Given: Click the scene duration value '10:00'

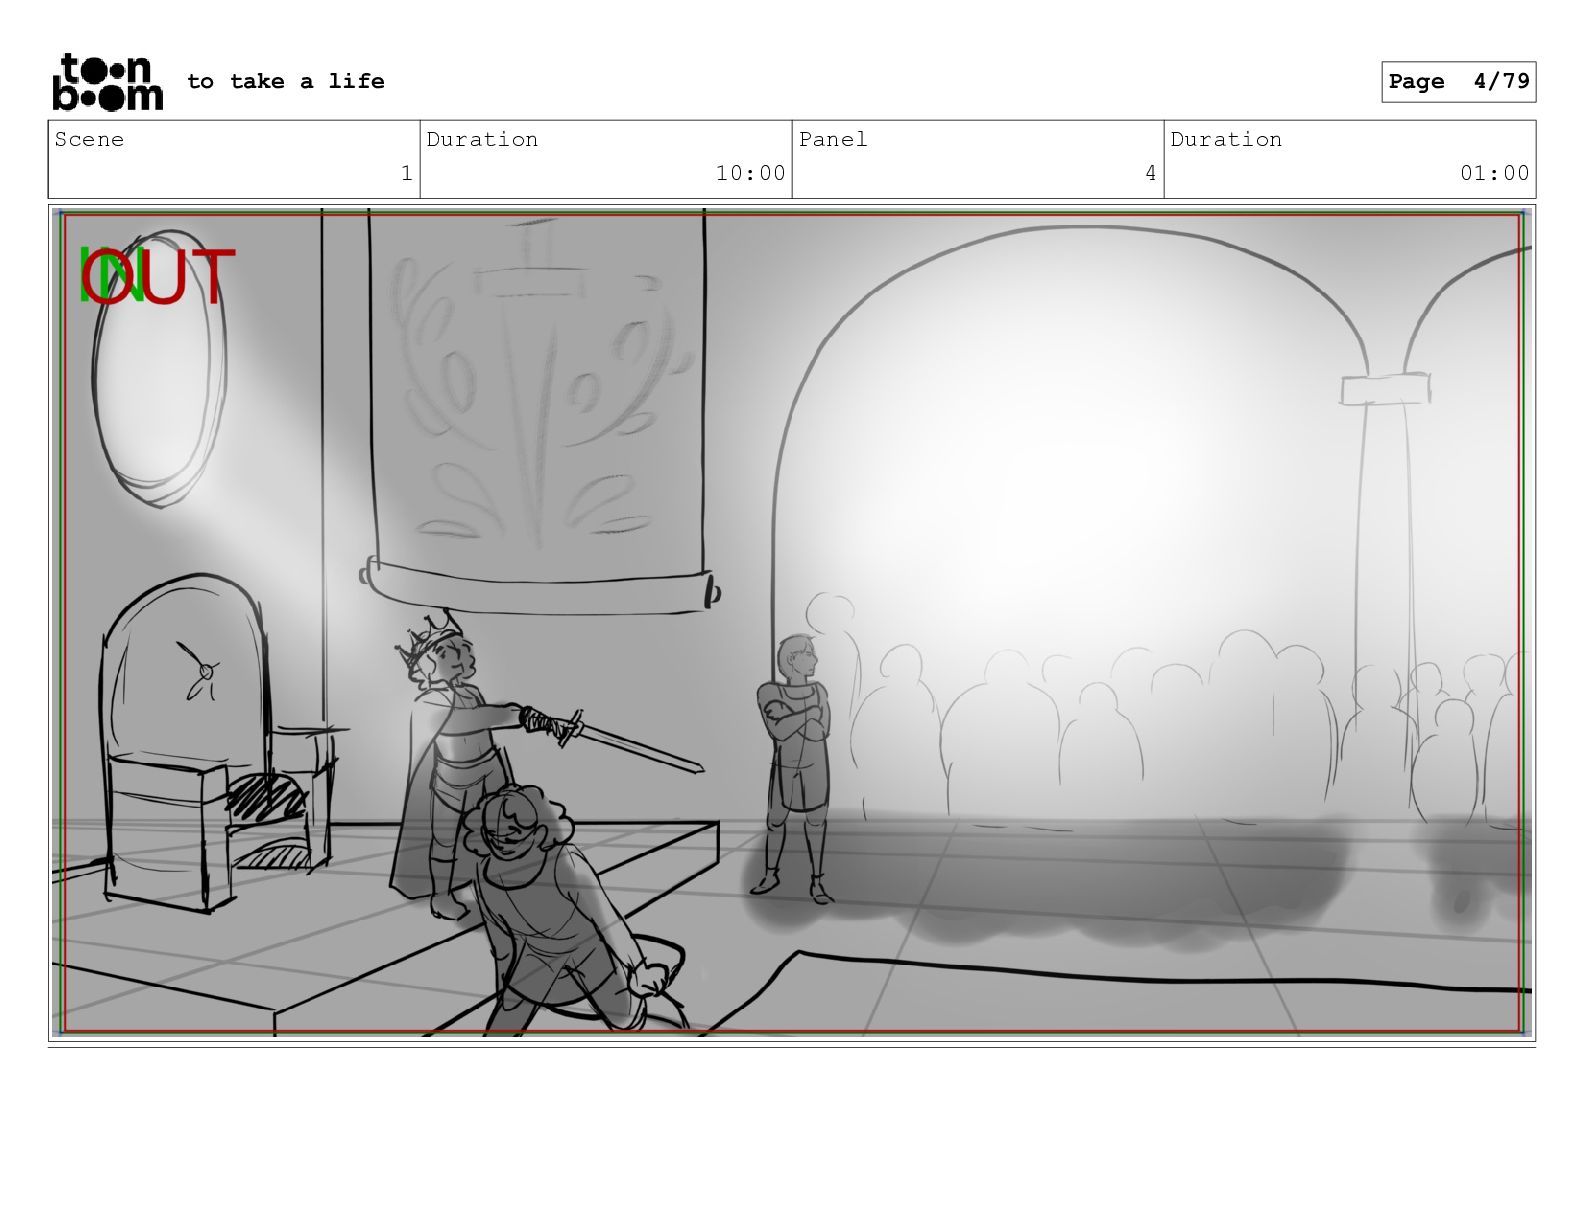Looking at the screenshot, I should click(x=751, y=173).
